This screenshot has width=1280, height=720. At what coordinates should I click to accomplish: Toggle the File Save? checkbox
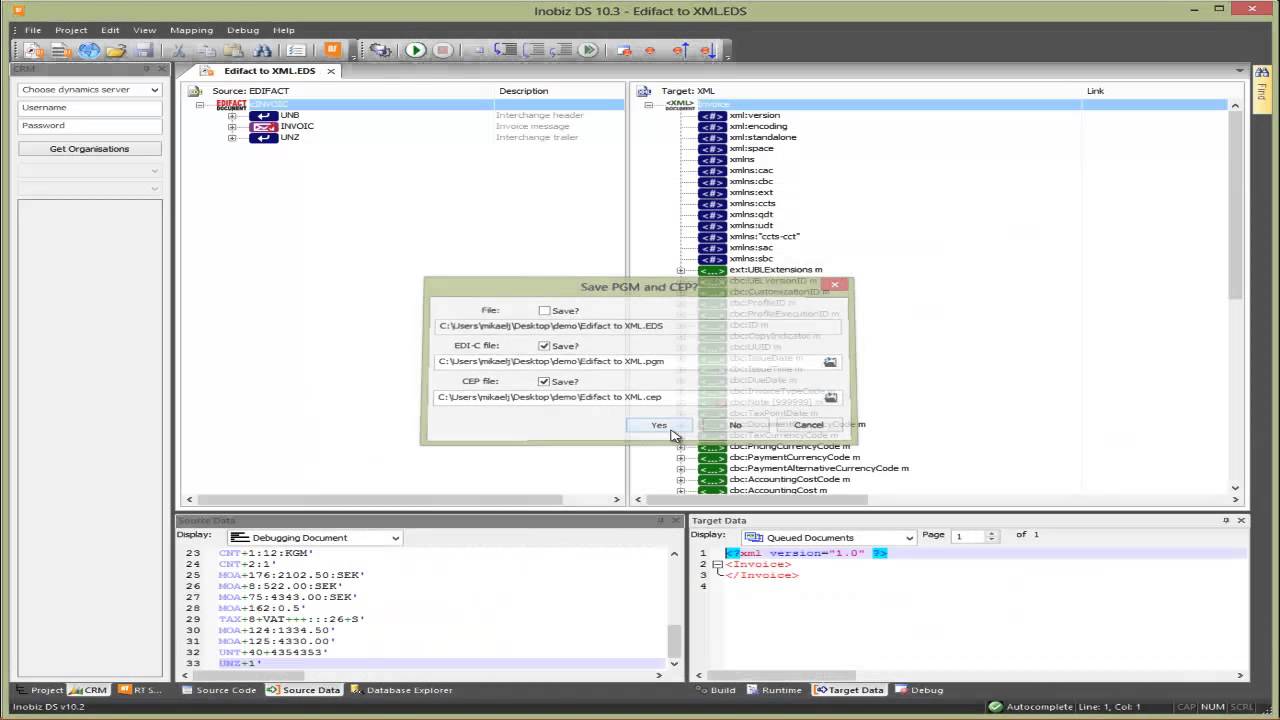coord(544,311)
